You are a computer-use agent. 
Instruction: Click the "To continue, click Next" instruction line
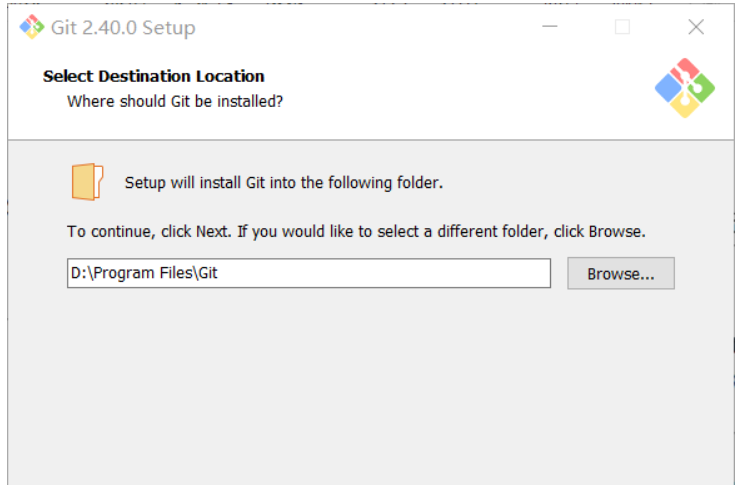356,232
